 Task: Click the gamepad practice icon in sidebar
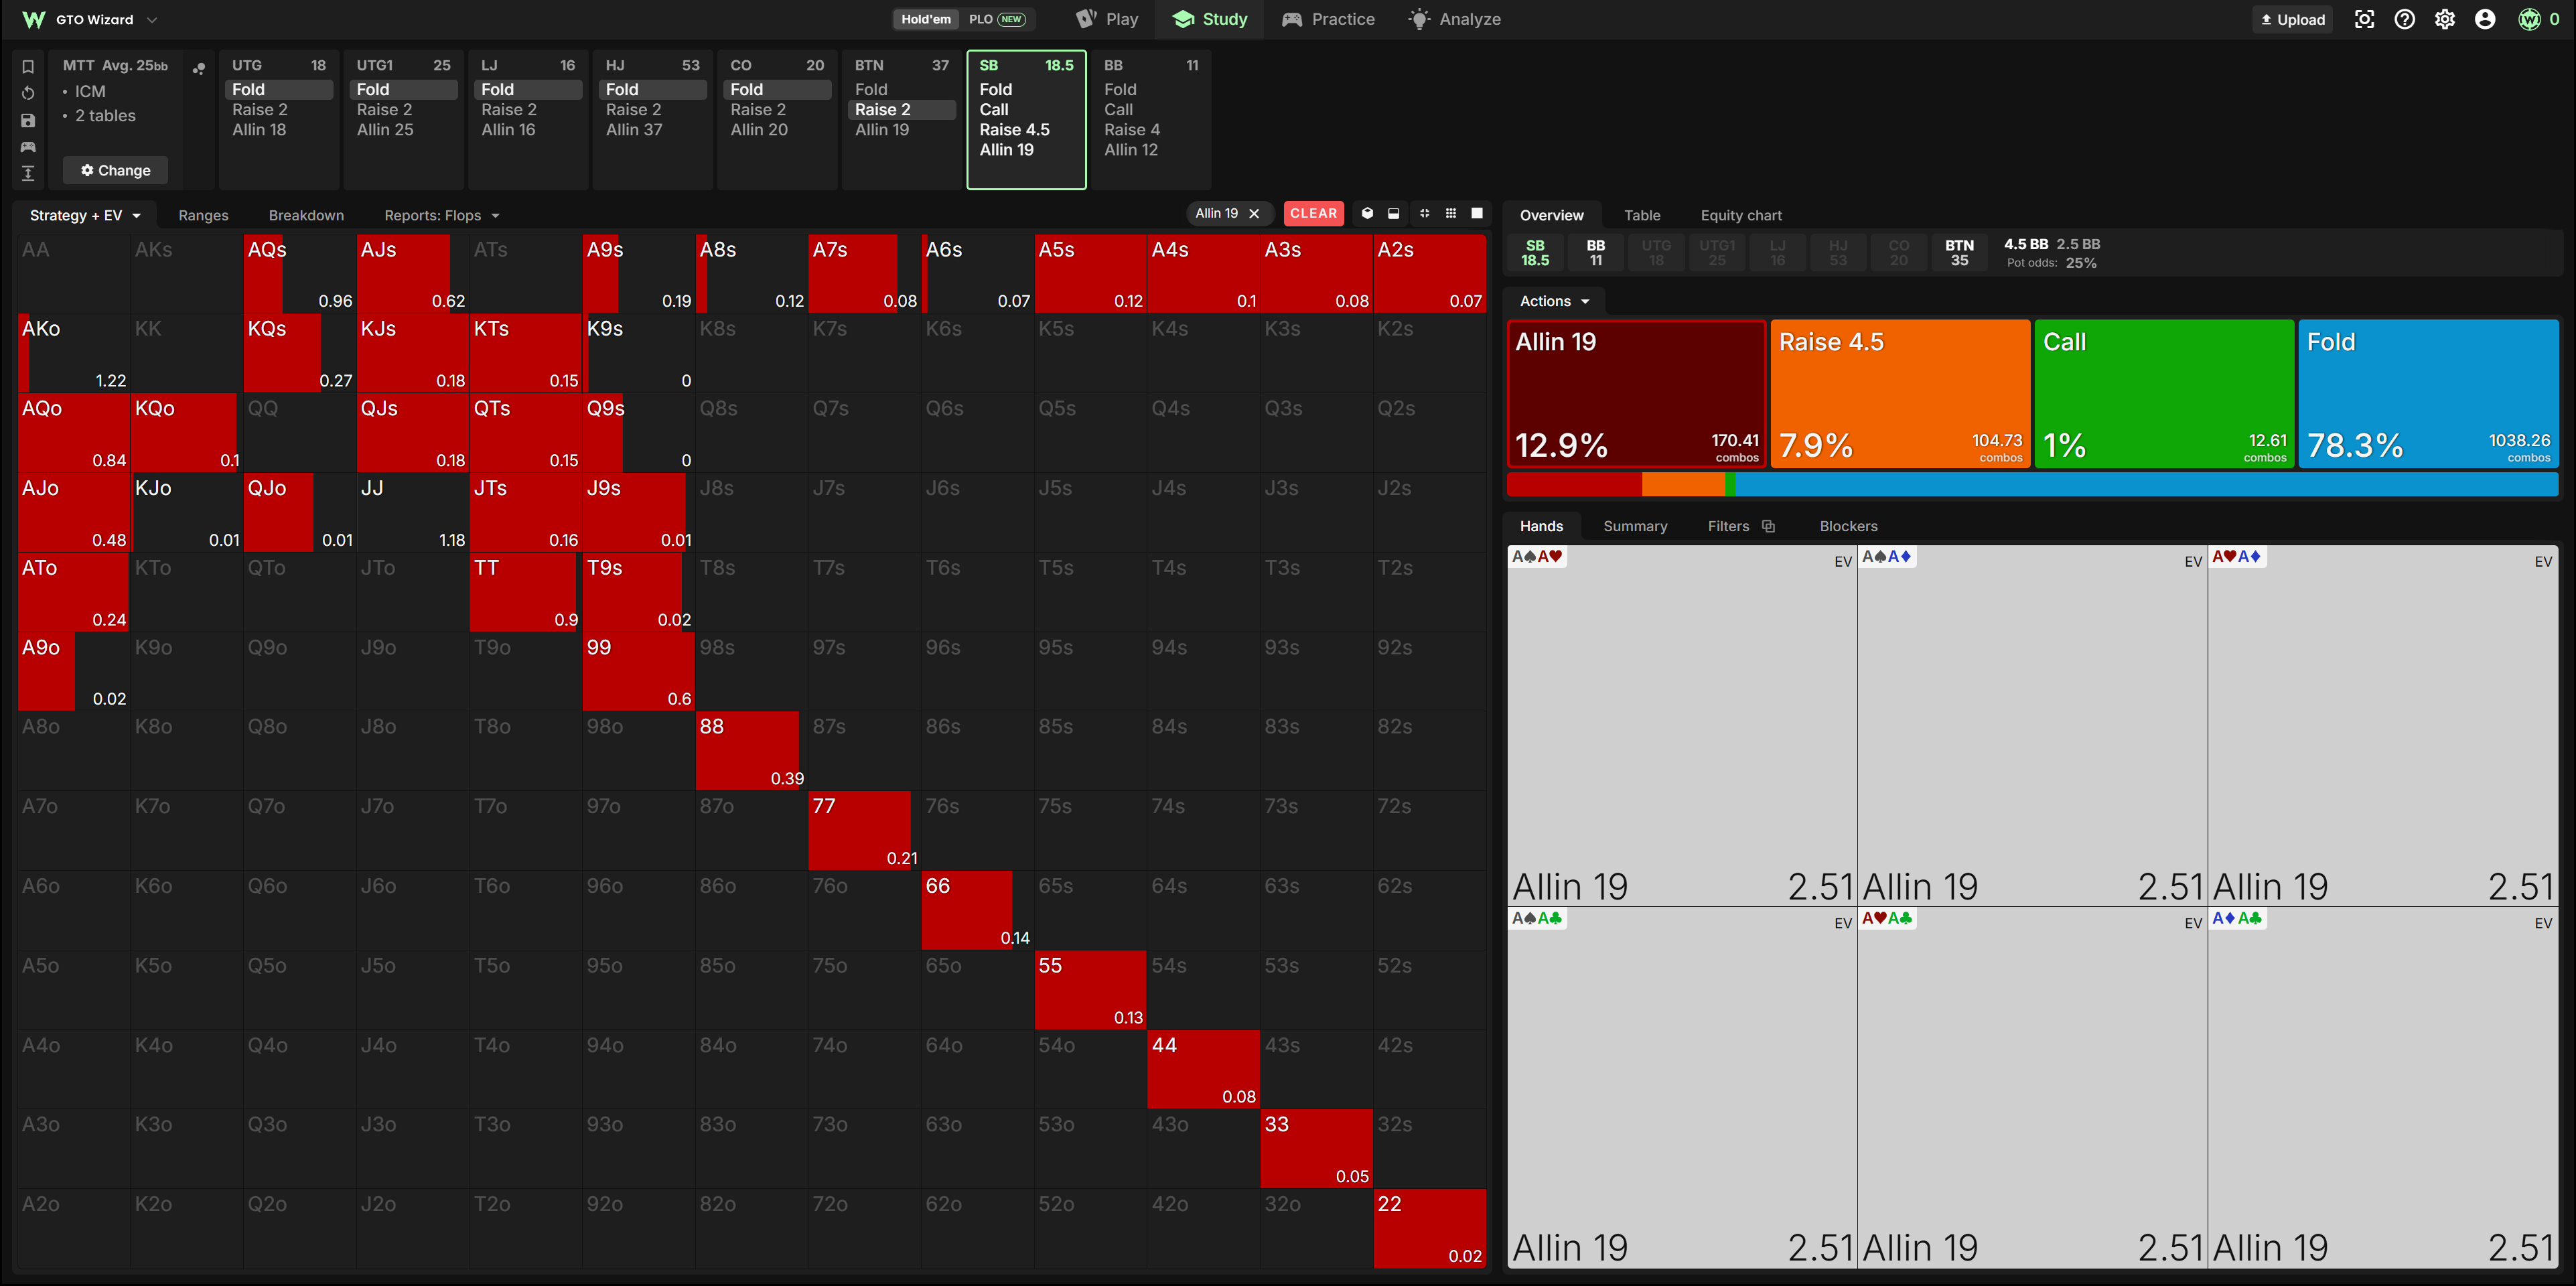coord(28,147)
